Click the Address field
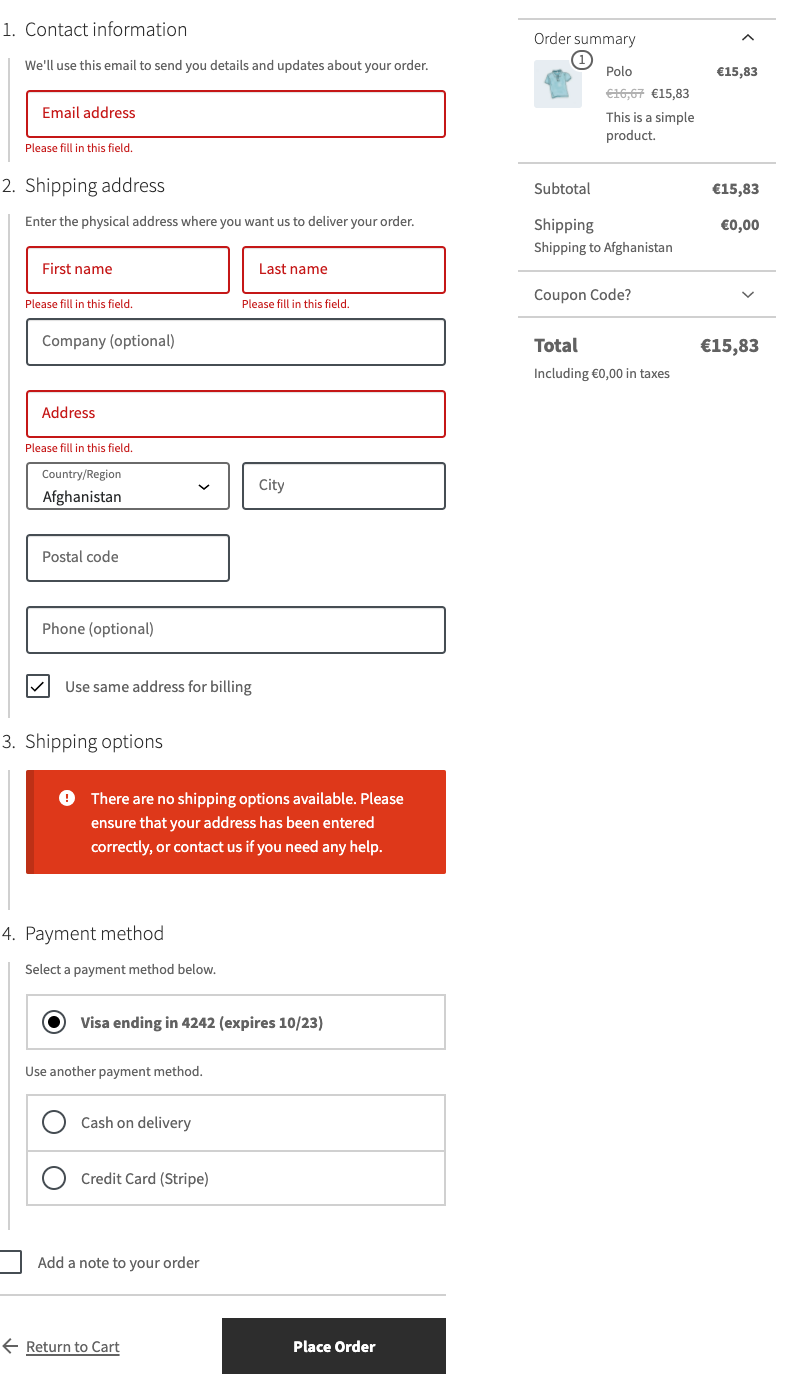This screenshot has width=786, height=1384. coord(235,413)
